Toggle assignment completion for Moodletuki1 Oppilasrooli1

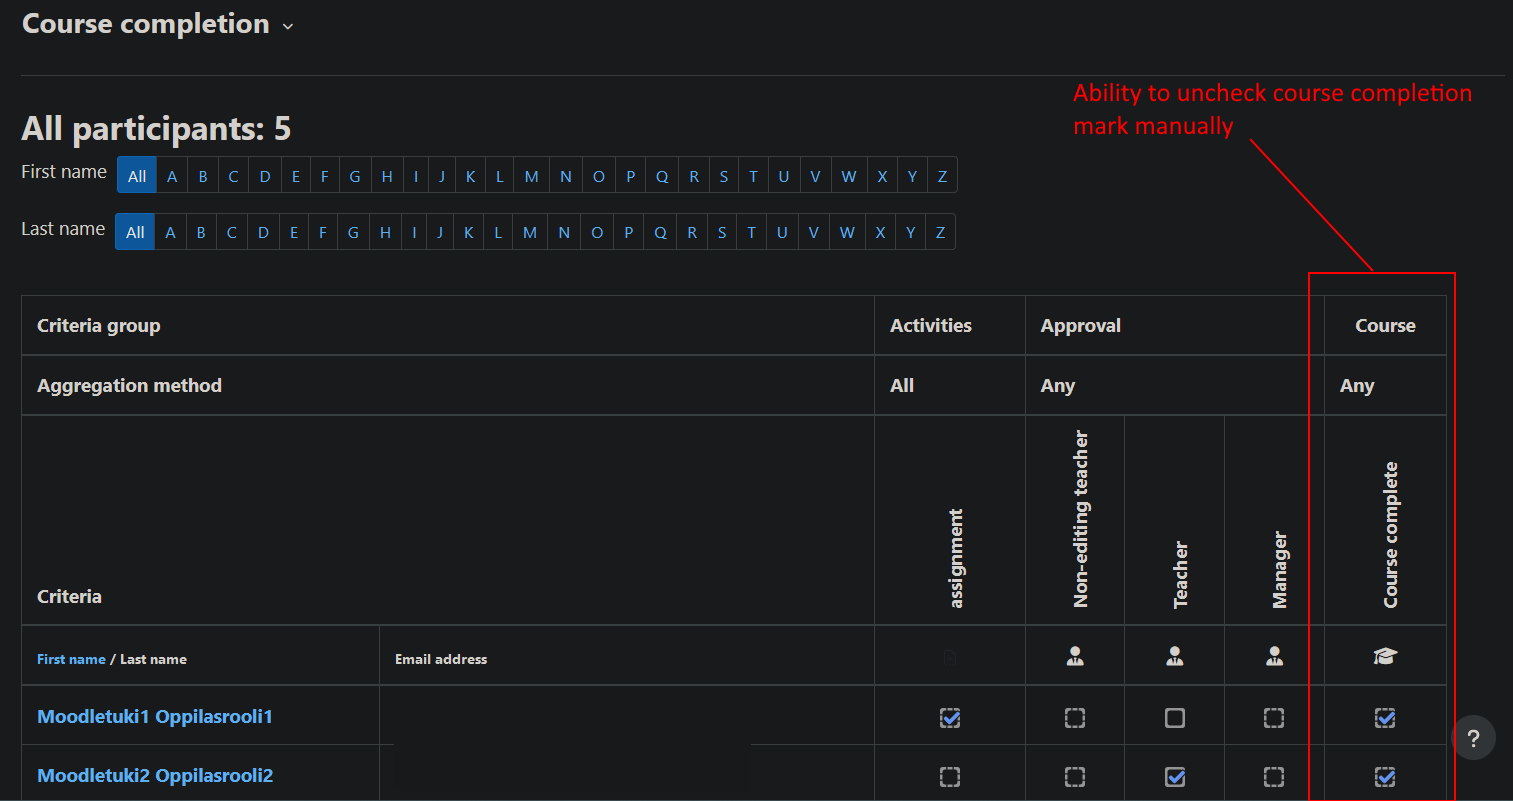950,718
